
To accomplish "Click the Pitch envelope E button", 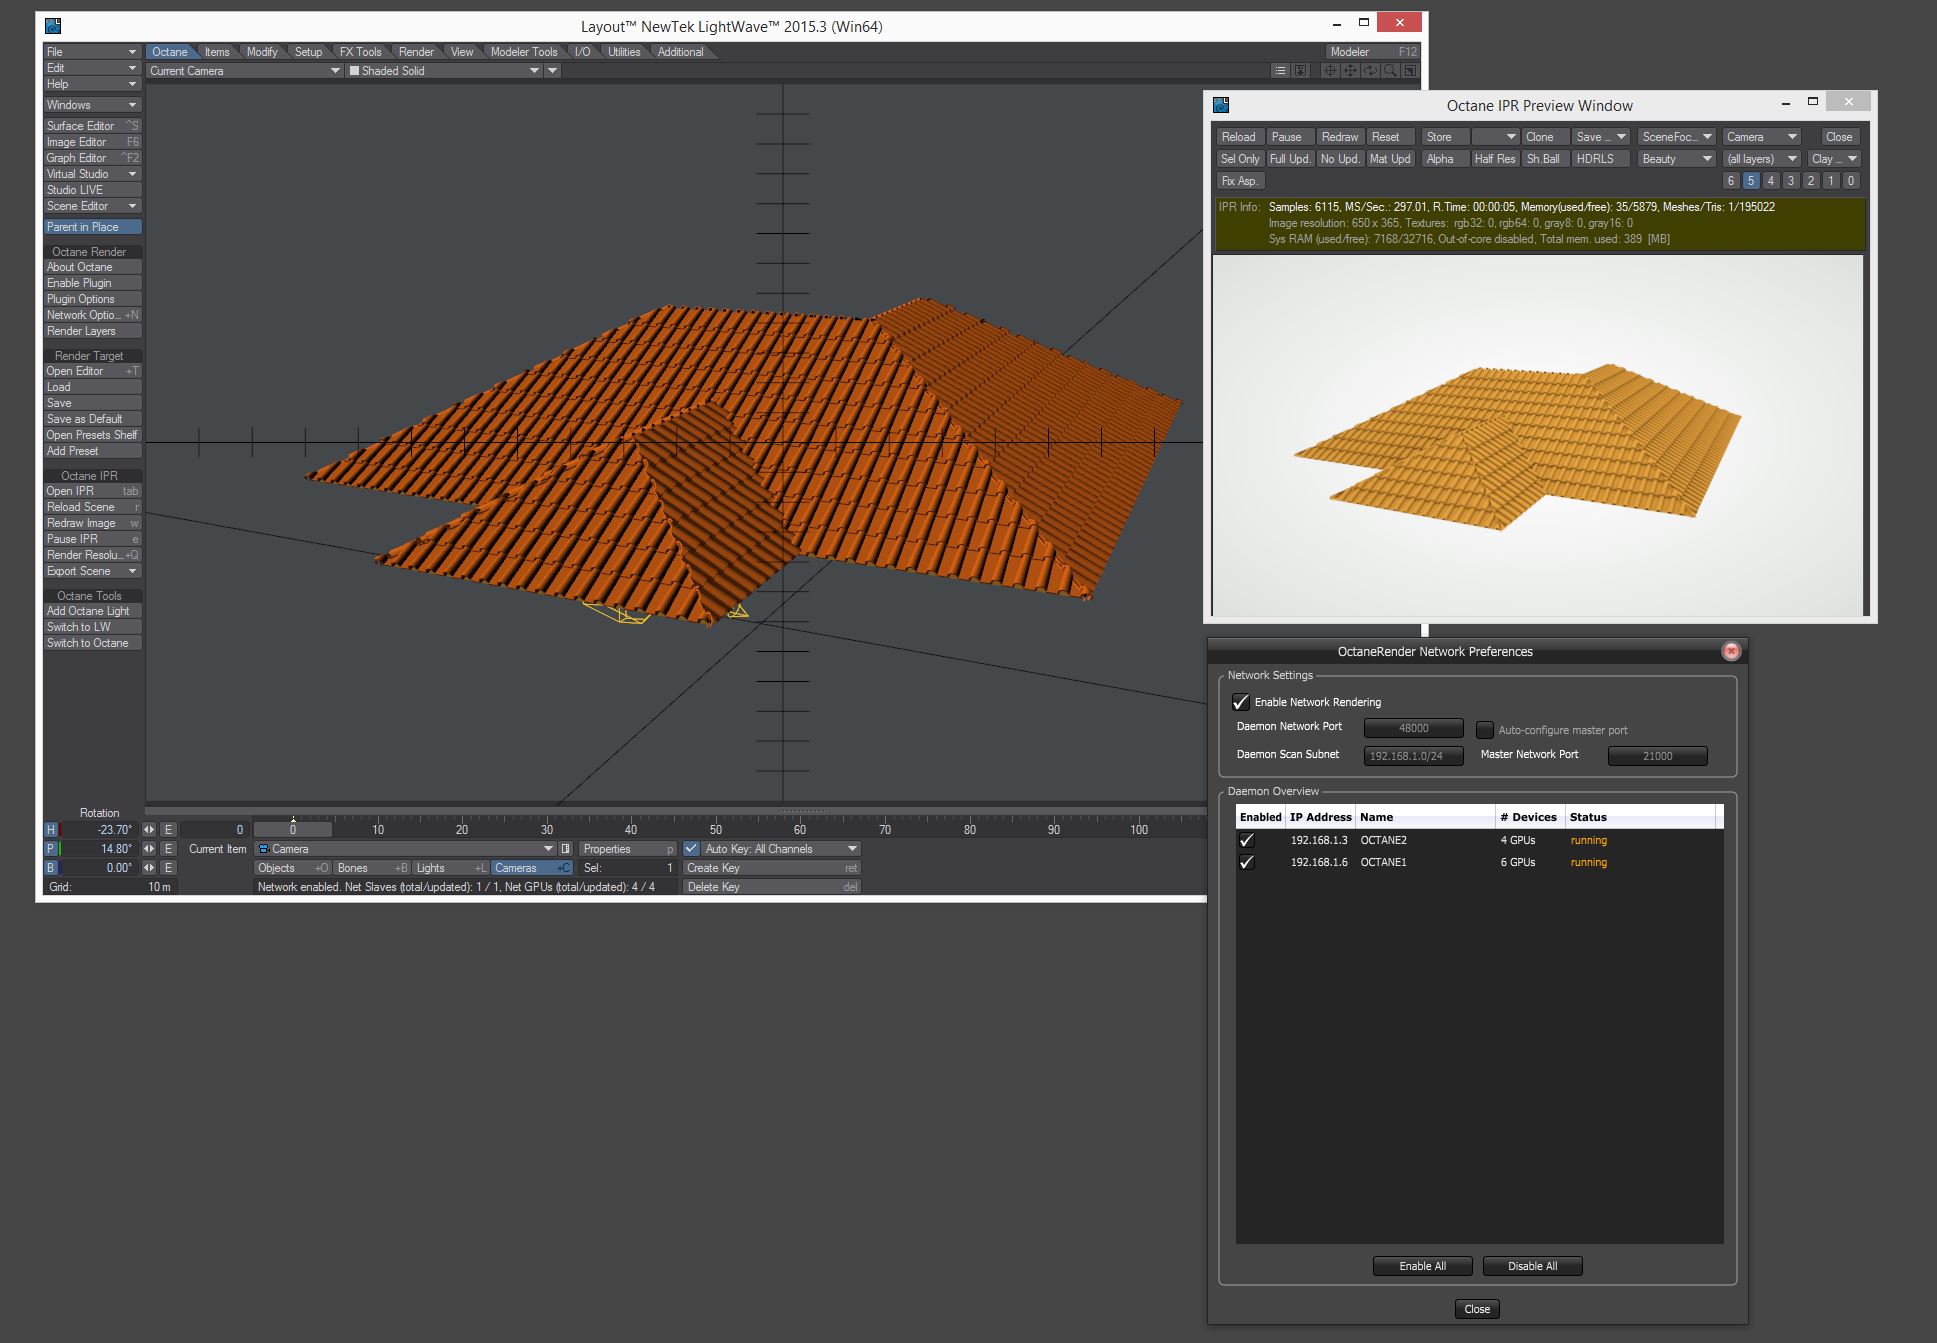I will [168, 849].
